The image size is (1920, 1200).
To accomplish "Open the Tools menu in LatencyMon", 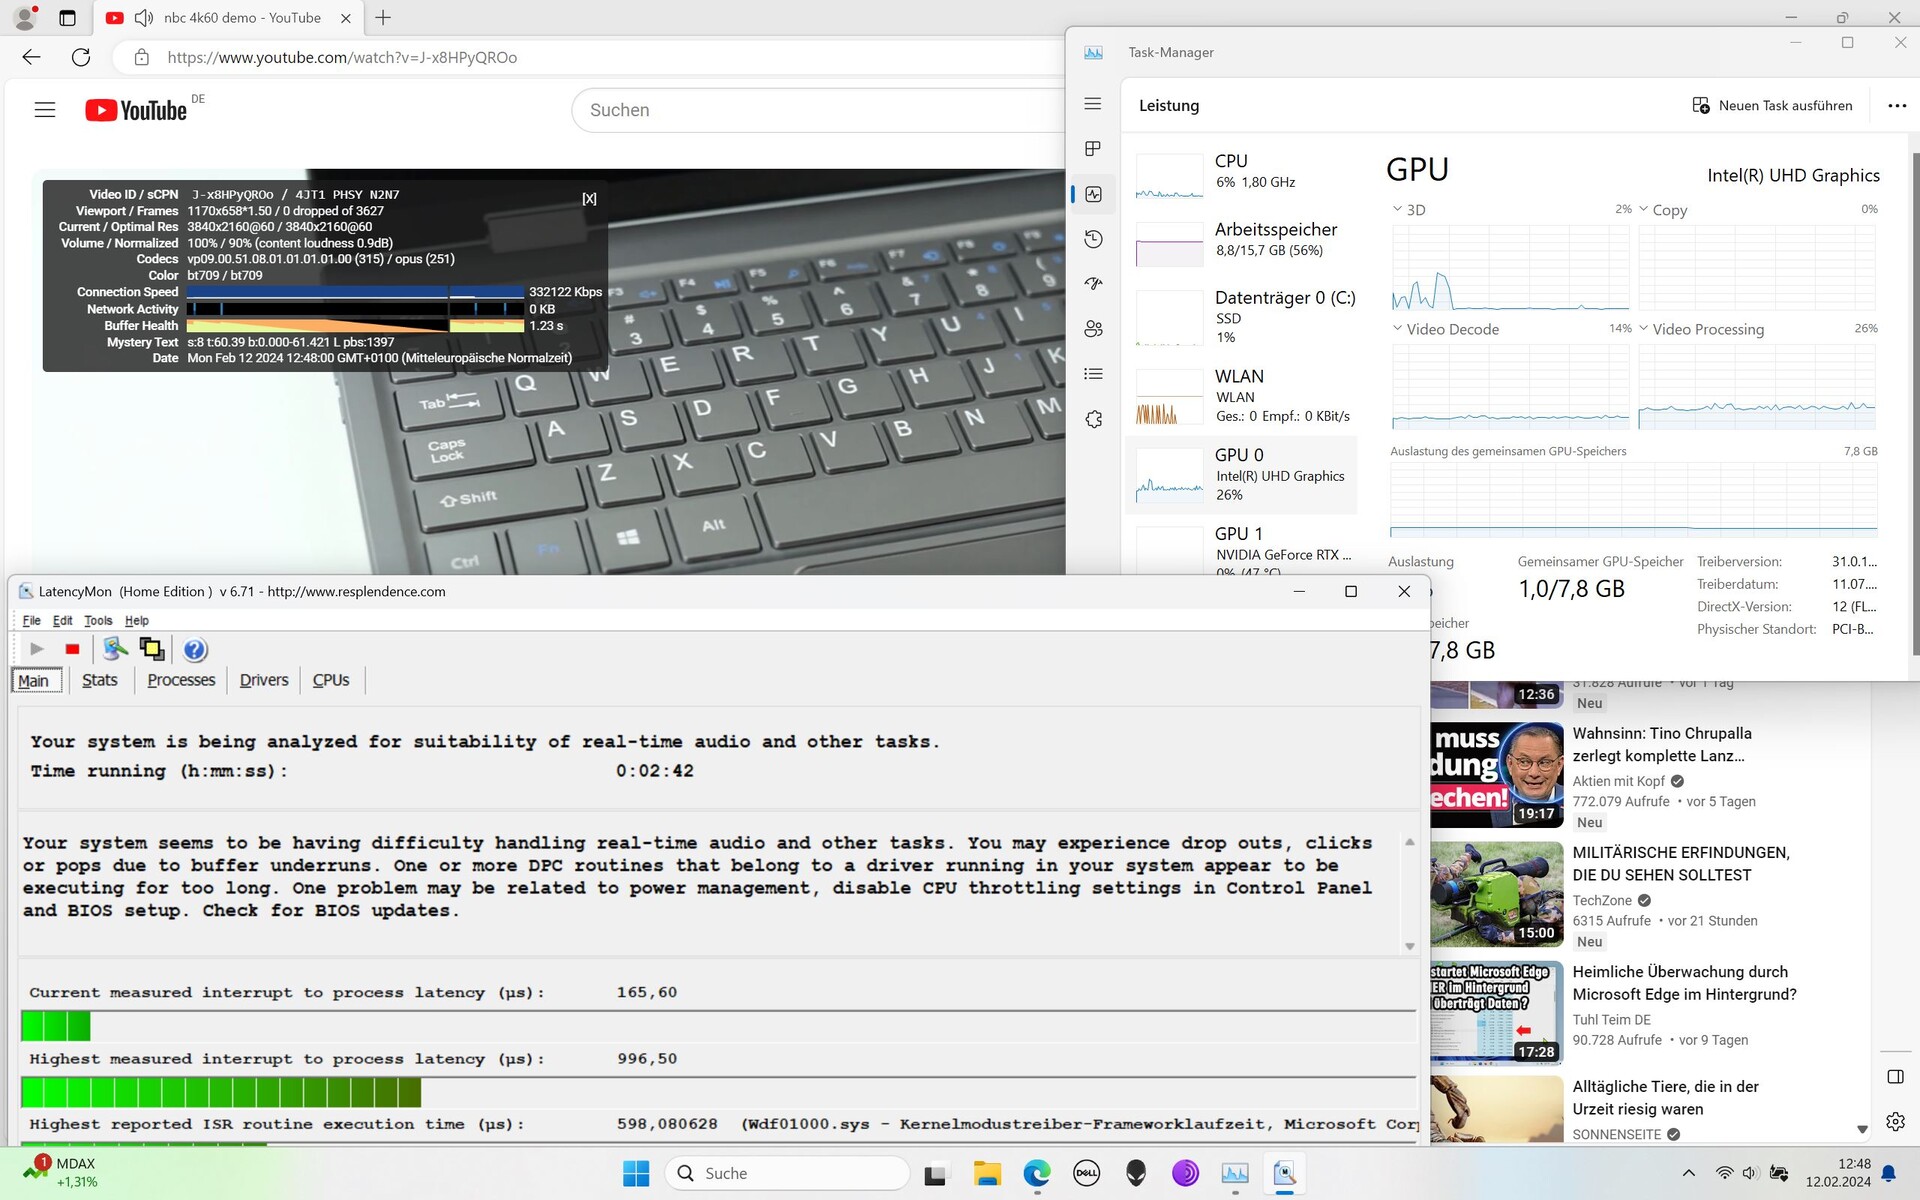I will [98, 621].
